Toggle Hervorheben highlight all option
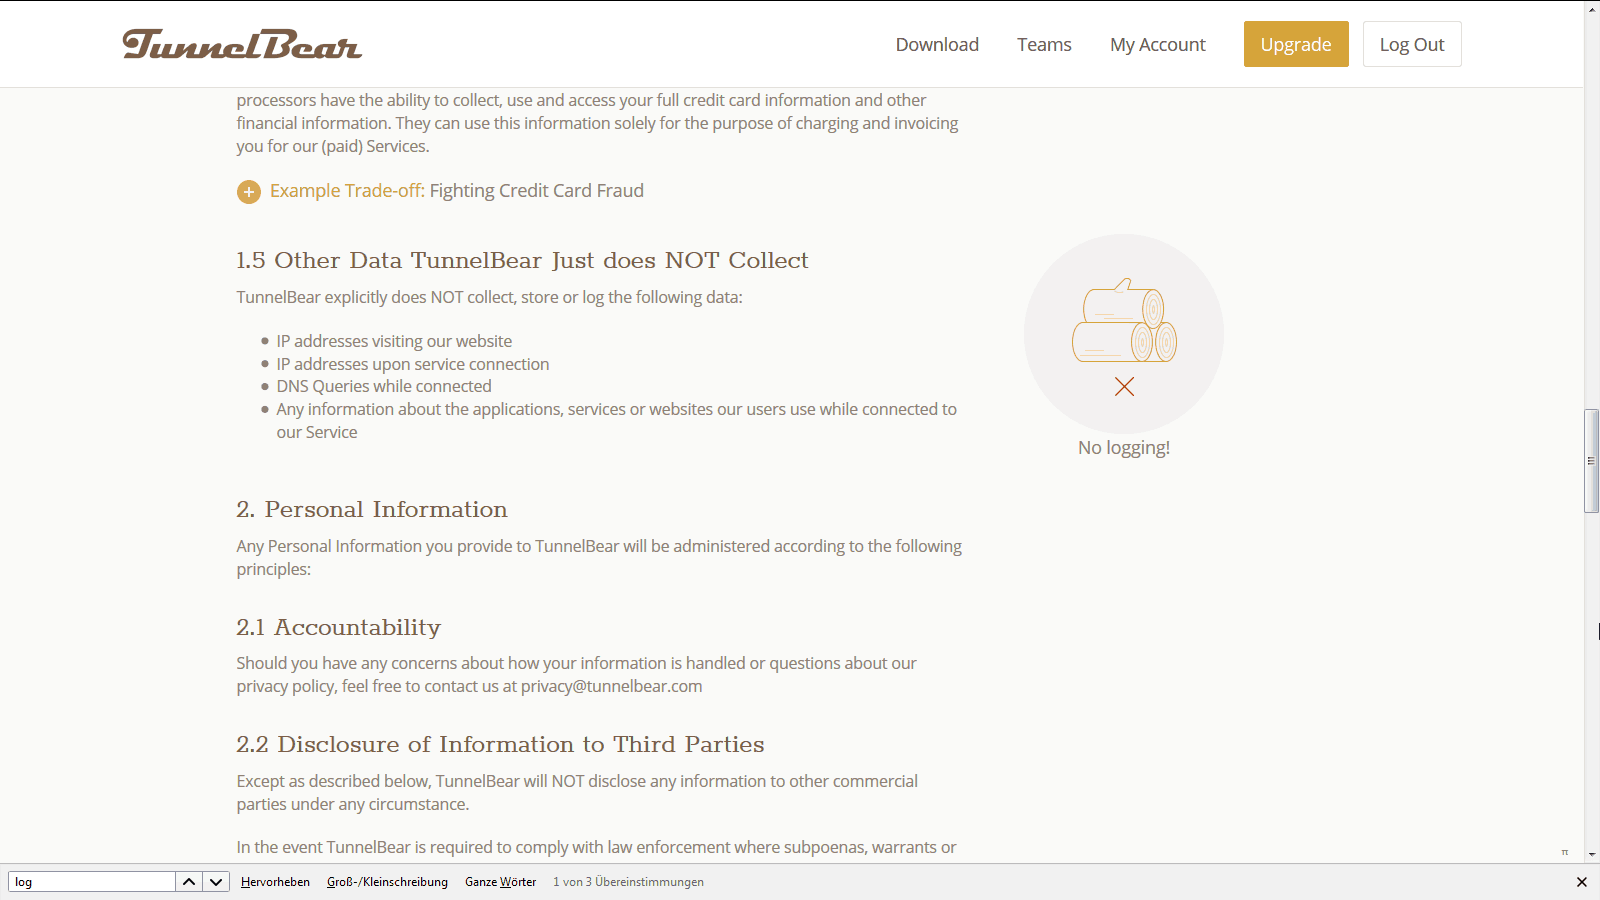The image size is (1600, 900). point(275,882)
